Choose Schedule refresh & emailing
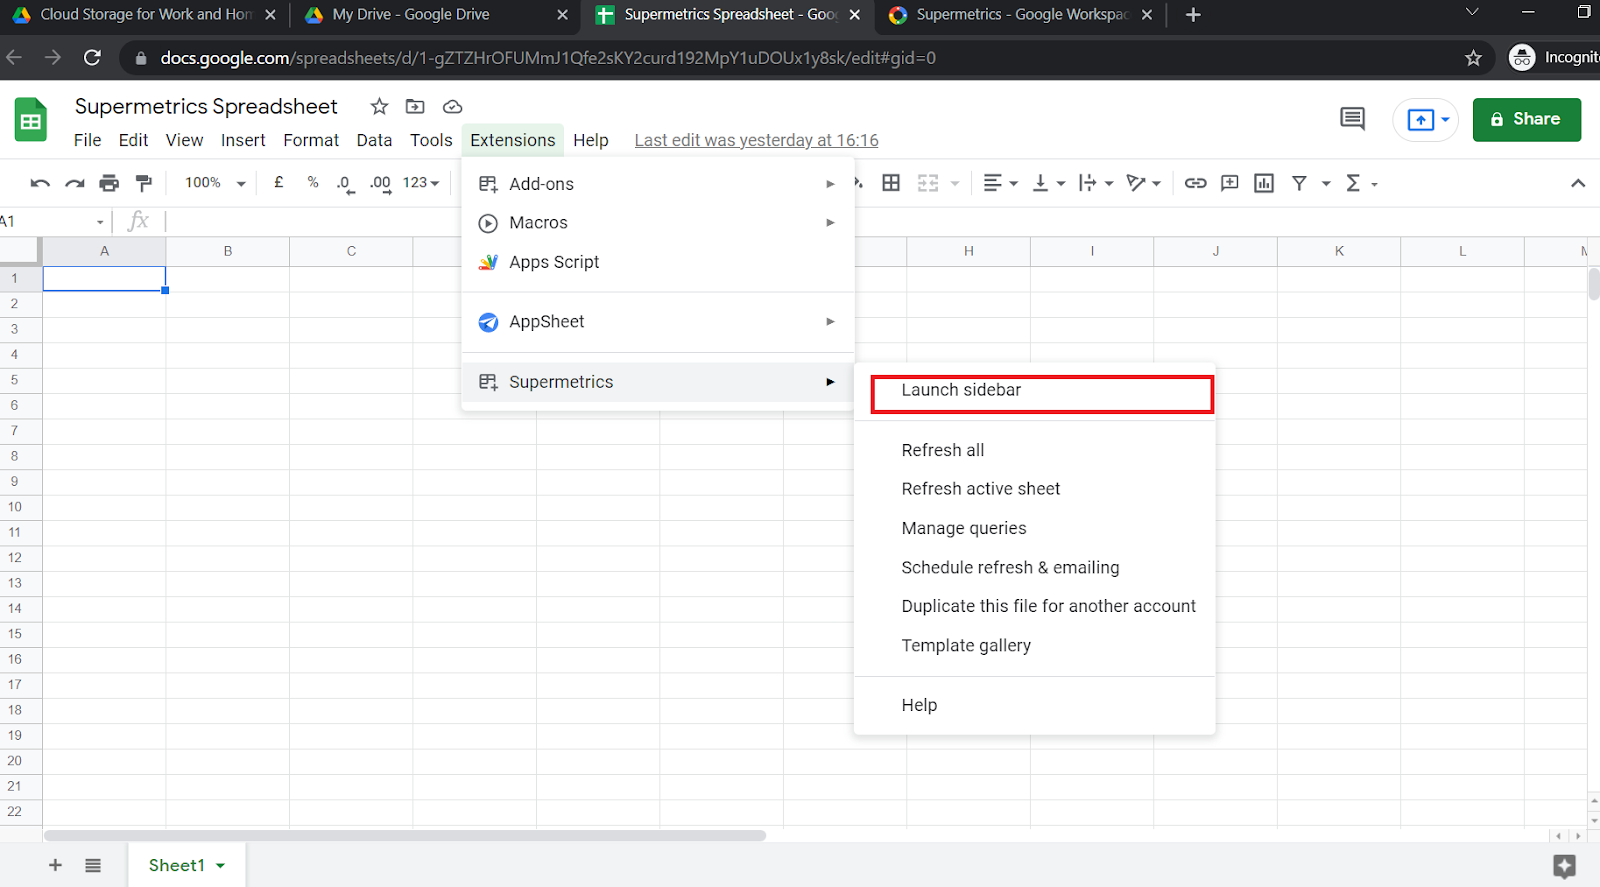The image size is (1600, 887). (x=1035, y=567)
